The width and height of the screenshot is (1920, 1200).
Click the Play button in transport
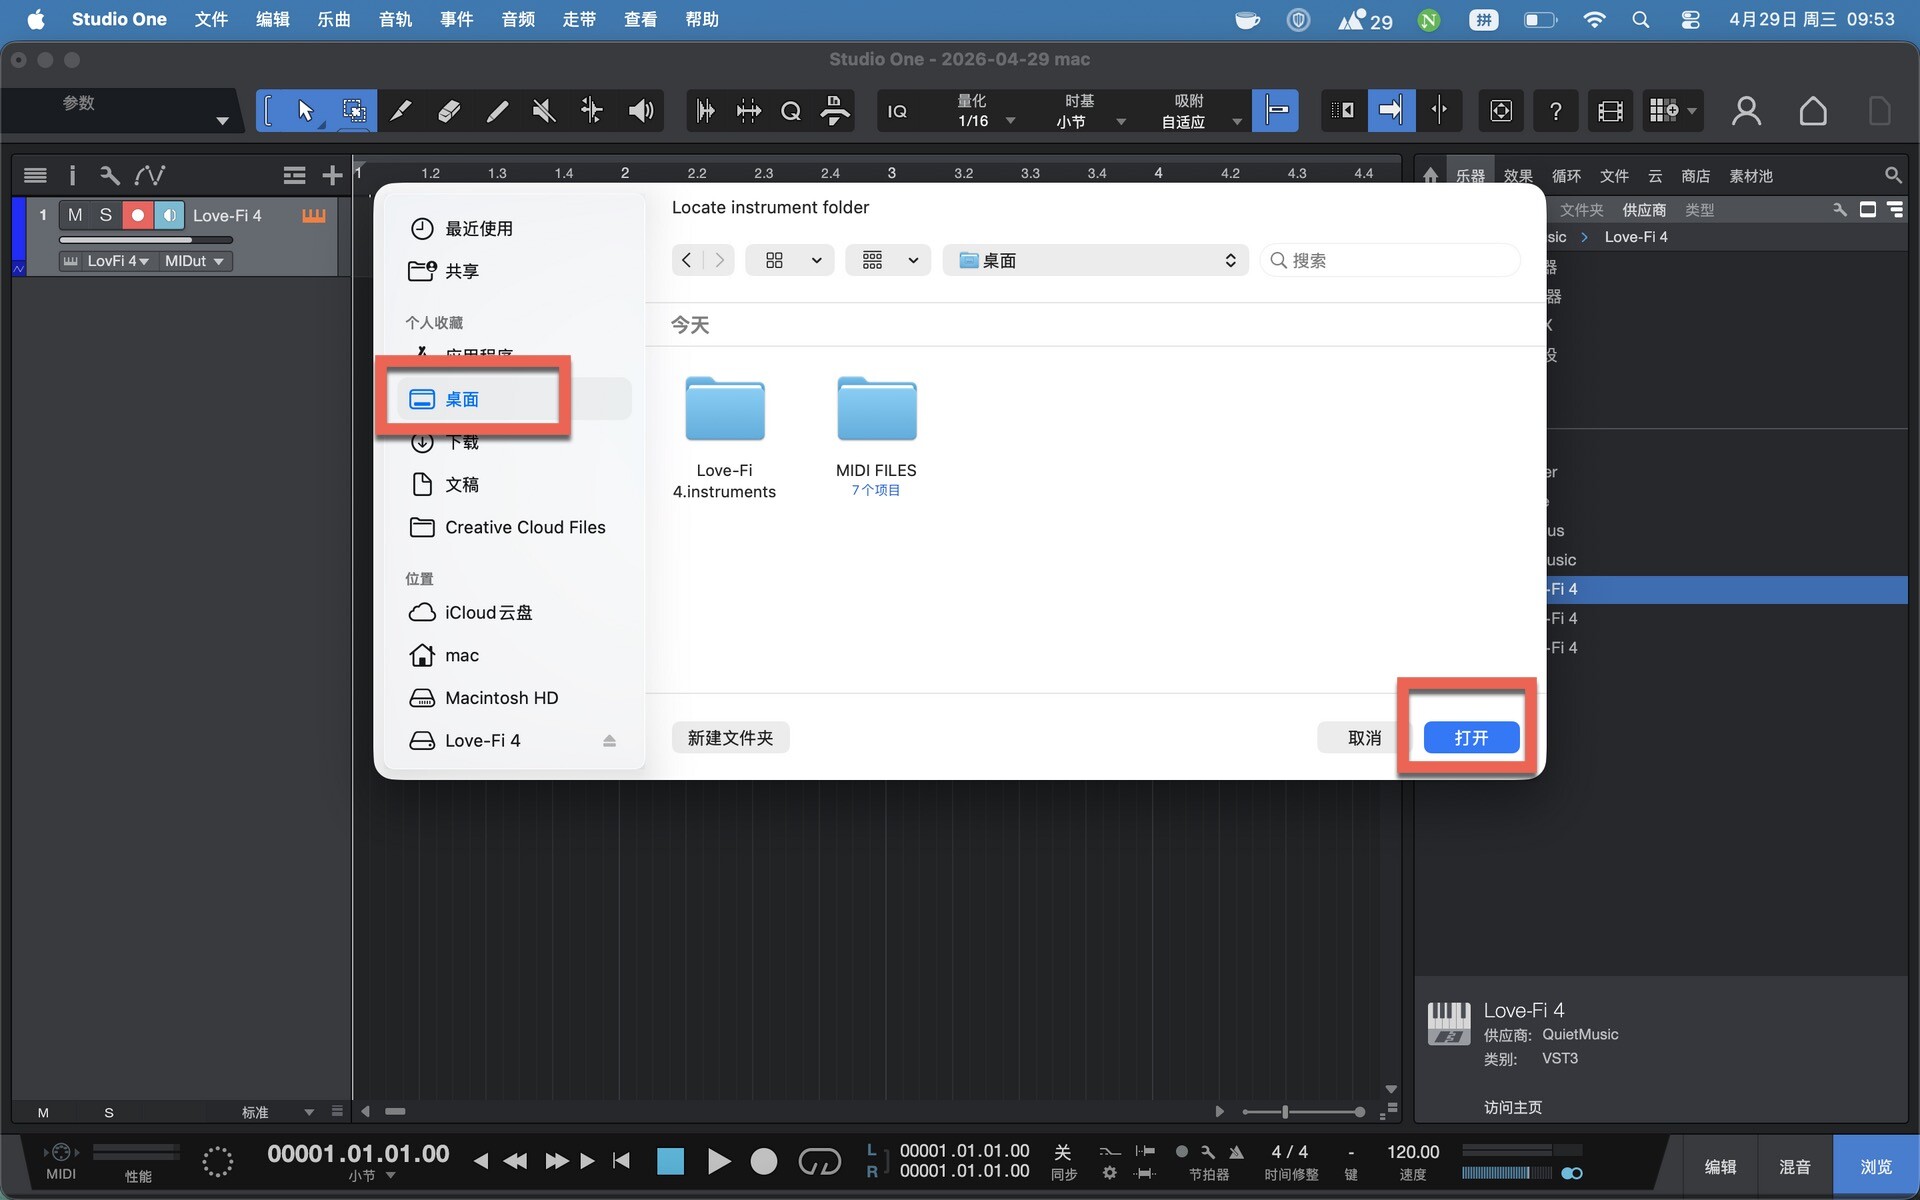pyautogui.click(x=718, y=1161)
